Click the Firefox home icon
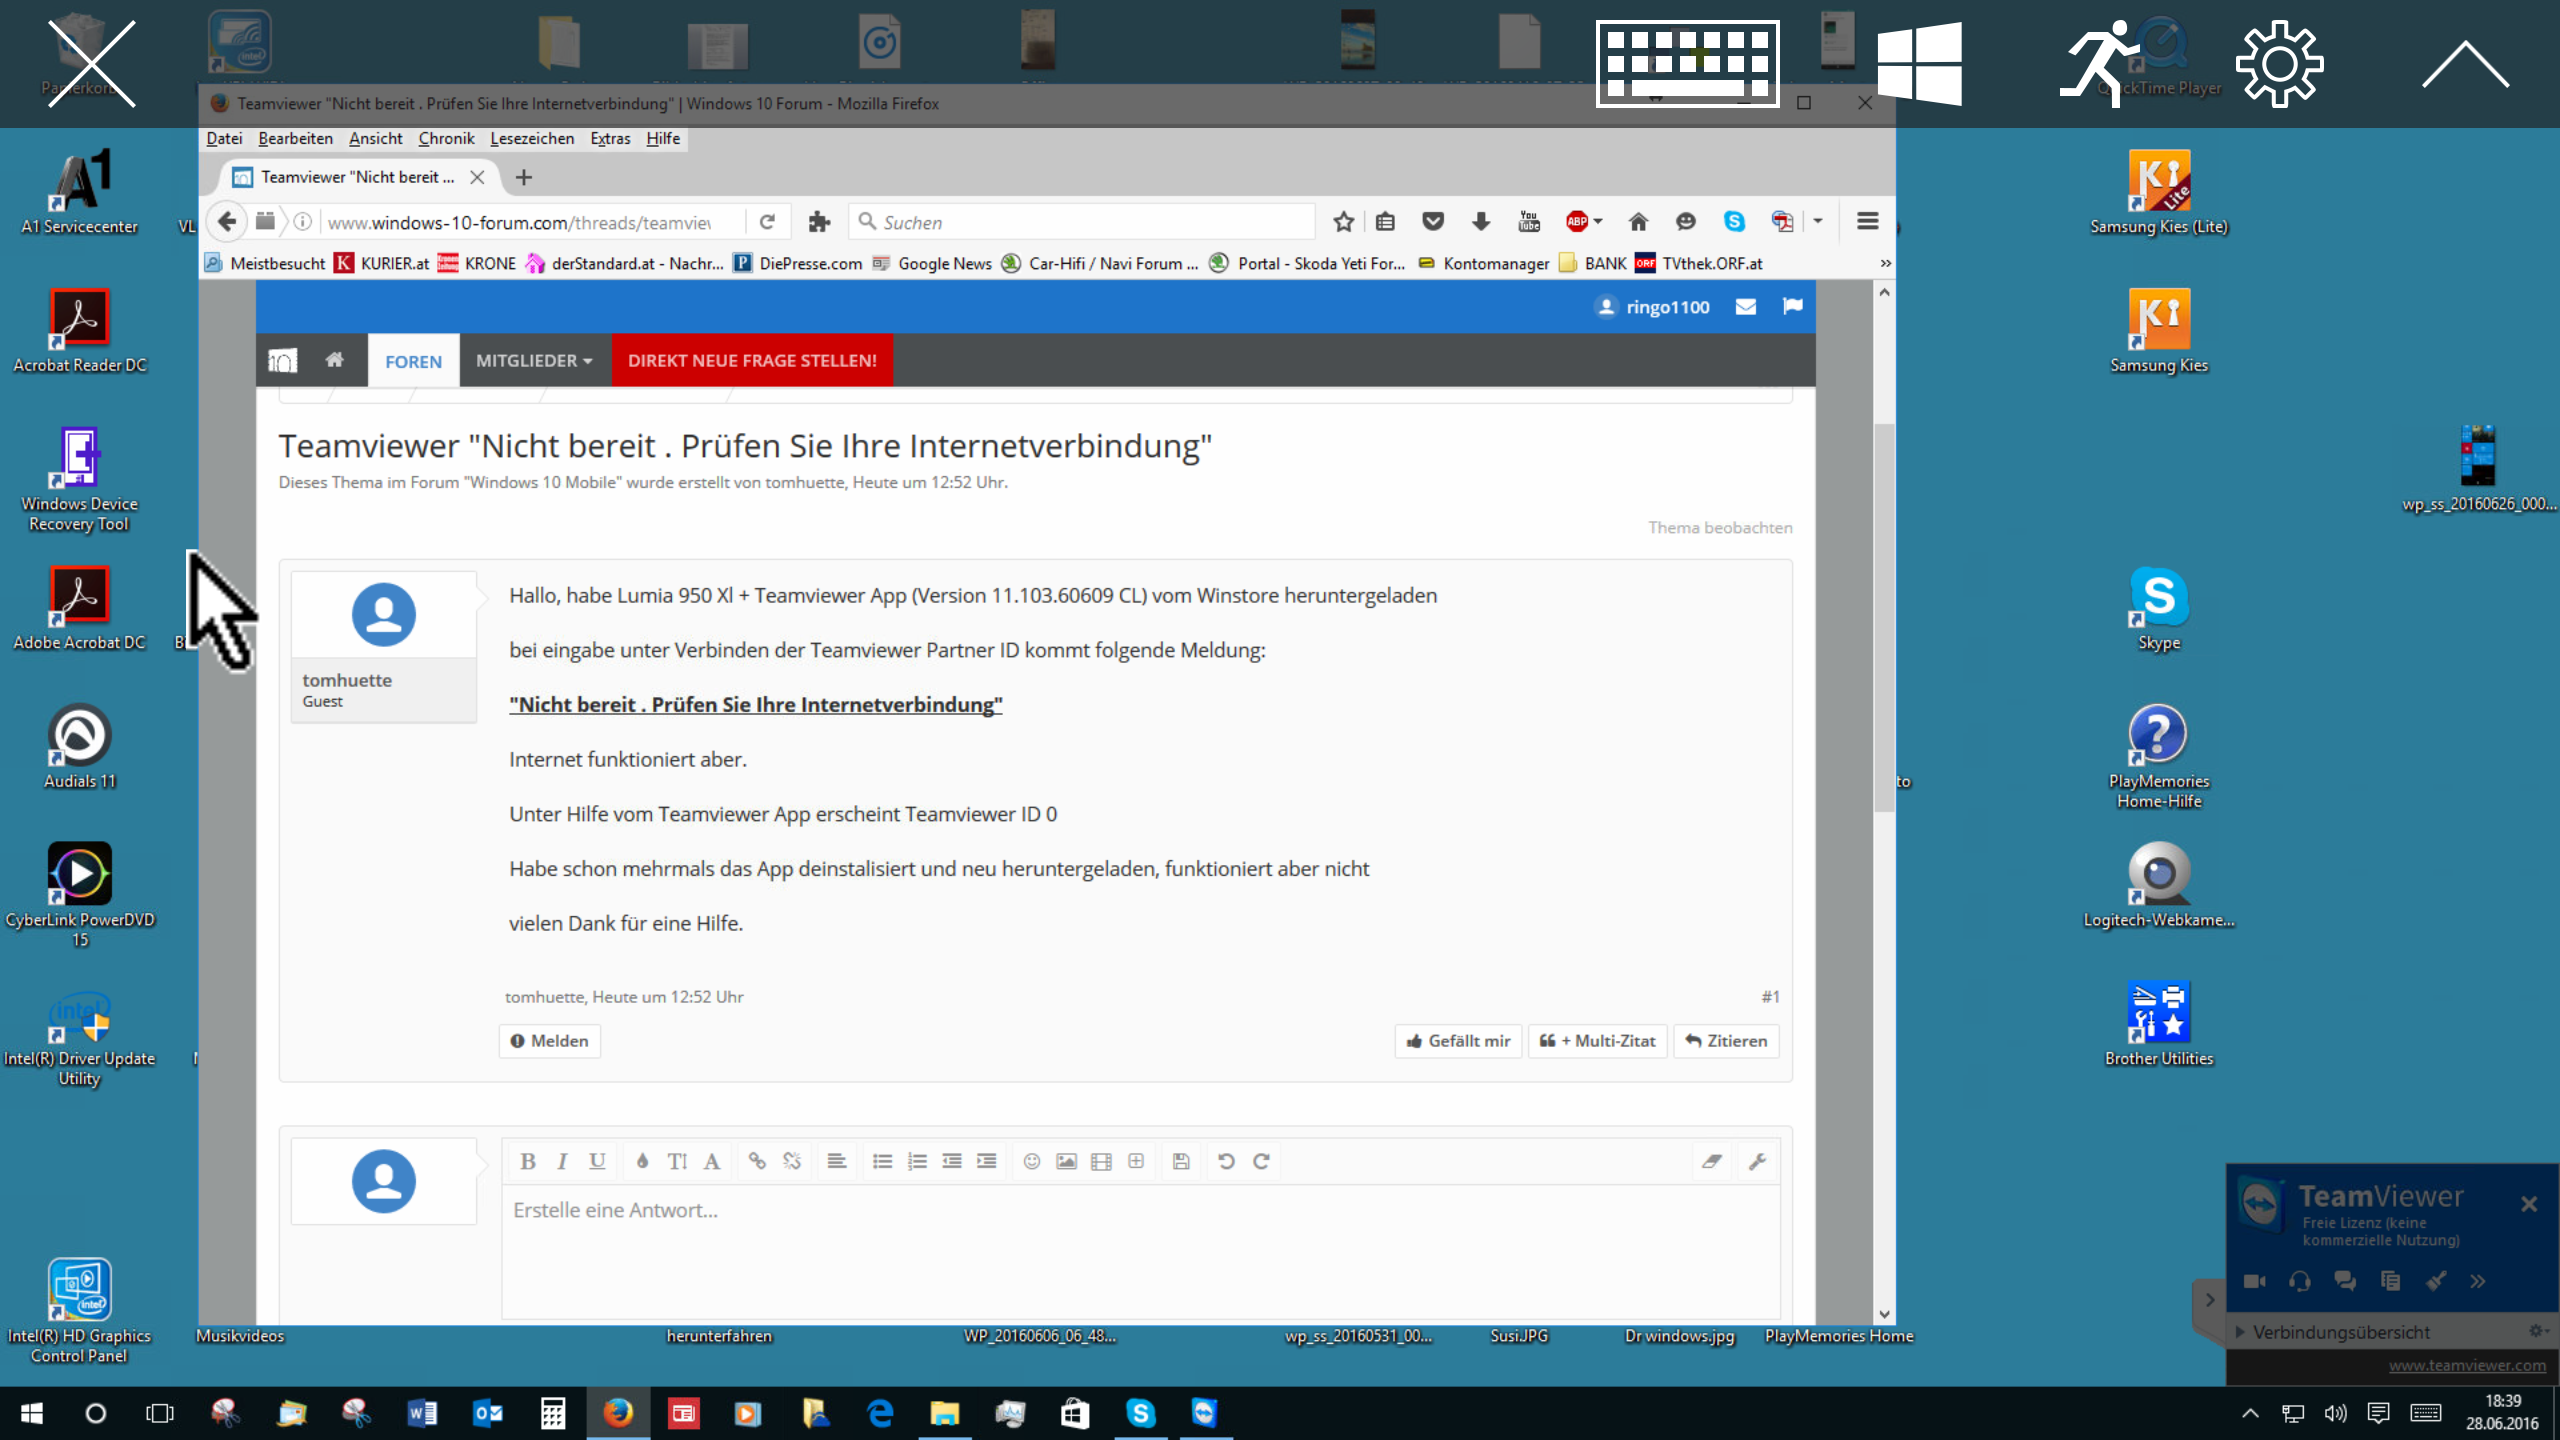 [1638, 222]
